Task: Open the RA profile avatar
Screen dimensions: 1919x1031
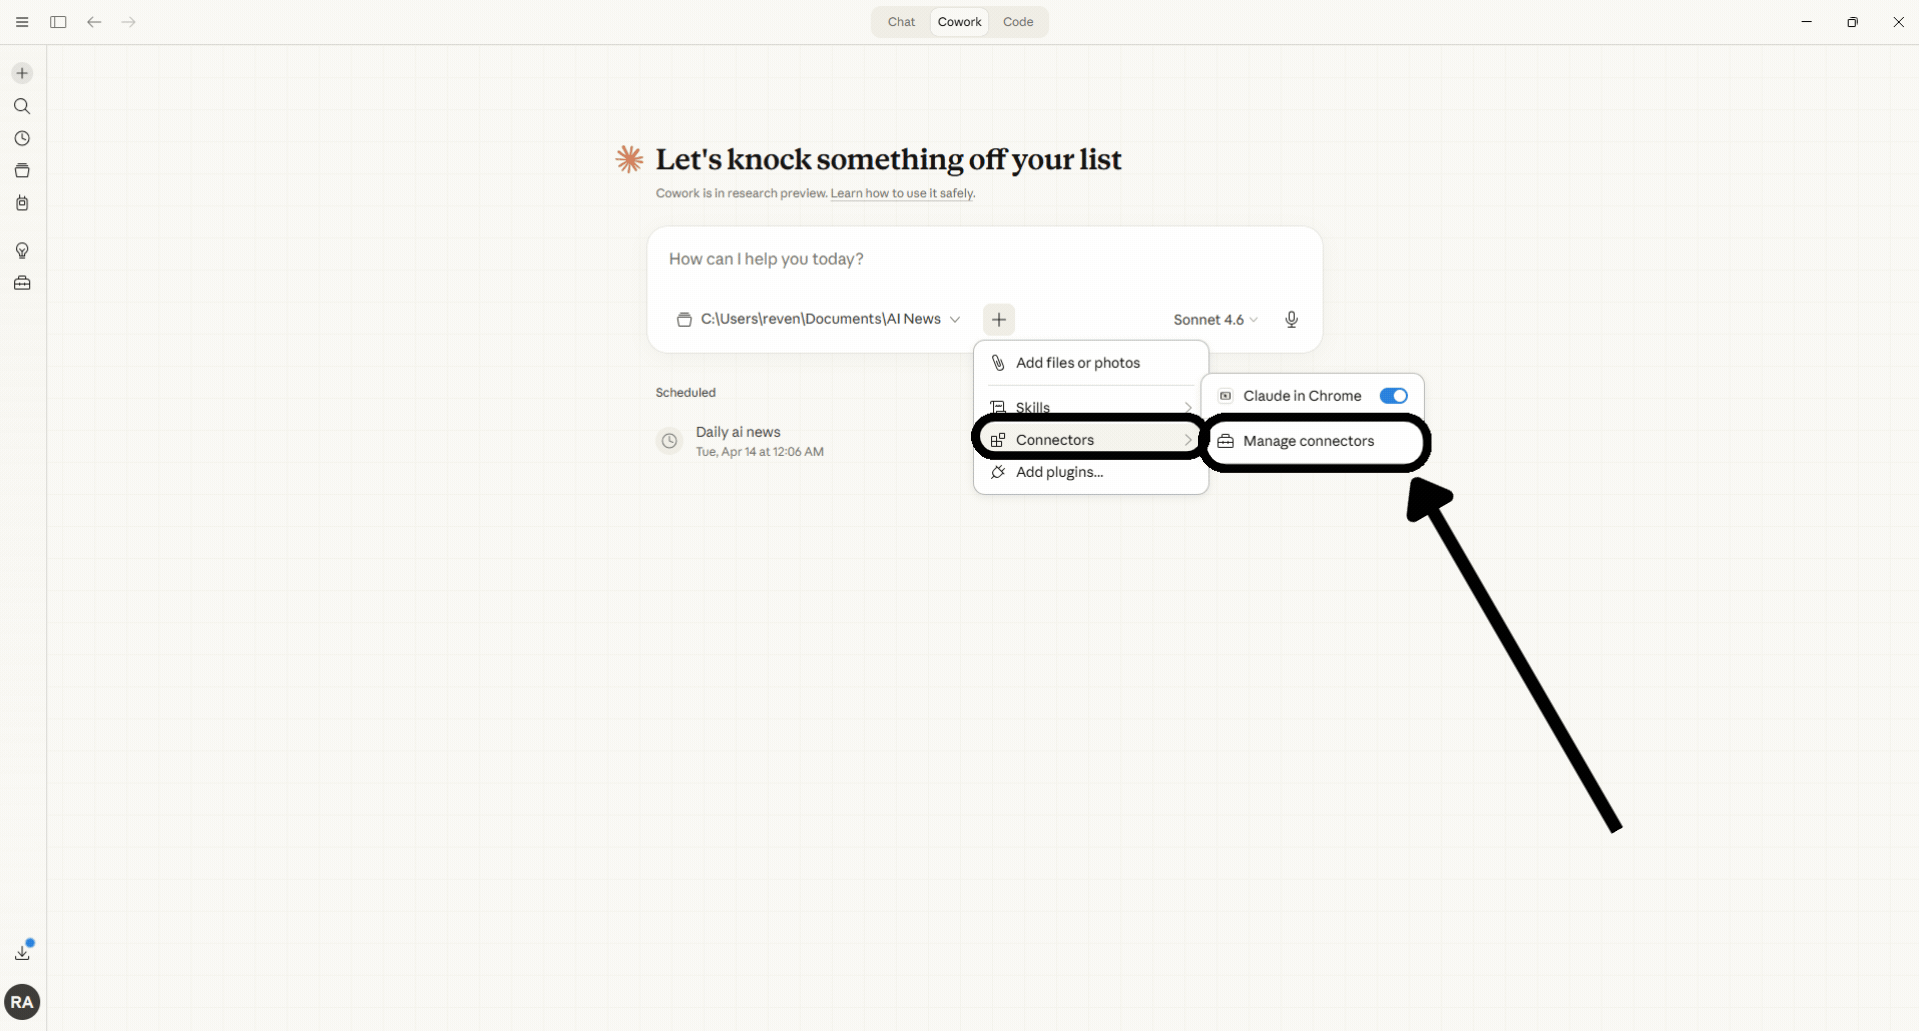Action: pyautogui.click(x=22, y=1002)
